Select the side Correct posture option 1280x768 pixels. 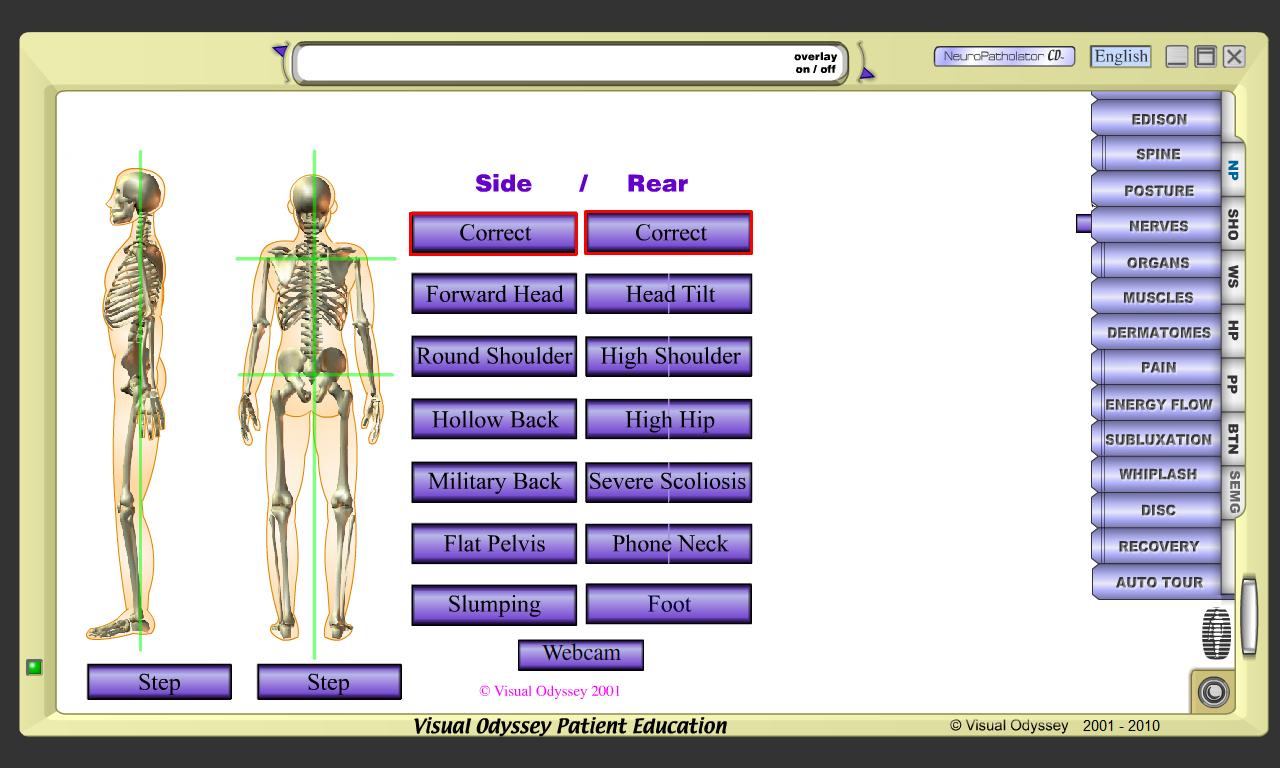pyautogui.click(x=494, y=233)
